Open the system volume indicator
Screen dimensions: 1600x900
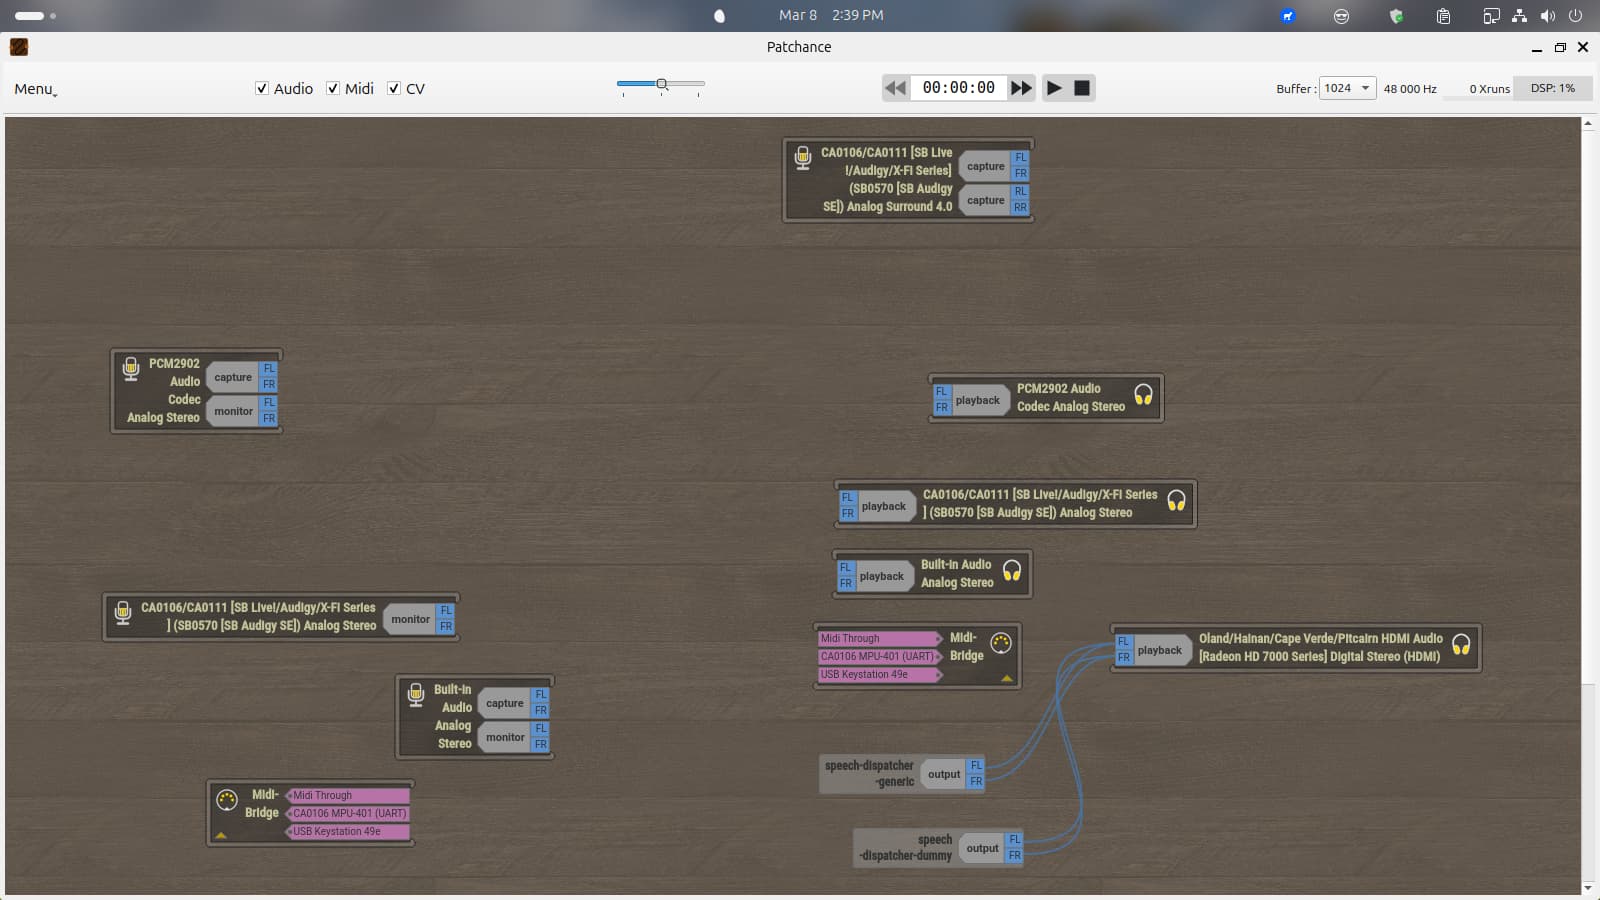(x=1547, y=16)
